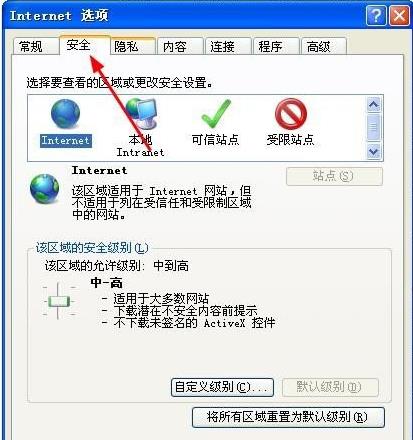Click the up arrow of zone list scrollbar
413x440 pixels.
click(373, 105)
